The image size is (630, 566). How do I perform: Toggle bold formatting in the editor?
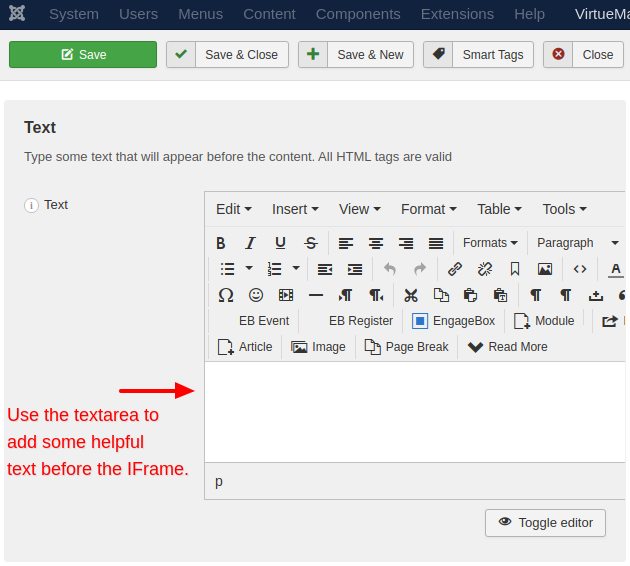221,243
